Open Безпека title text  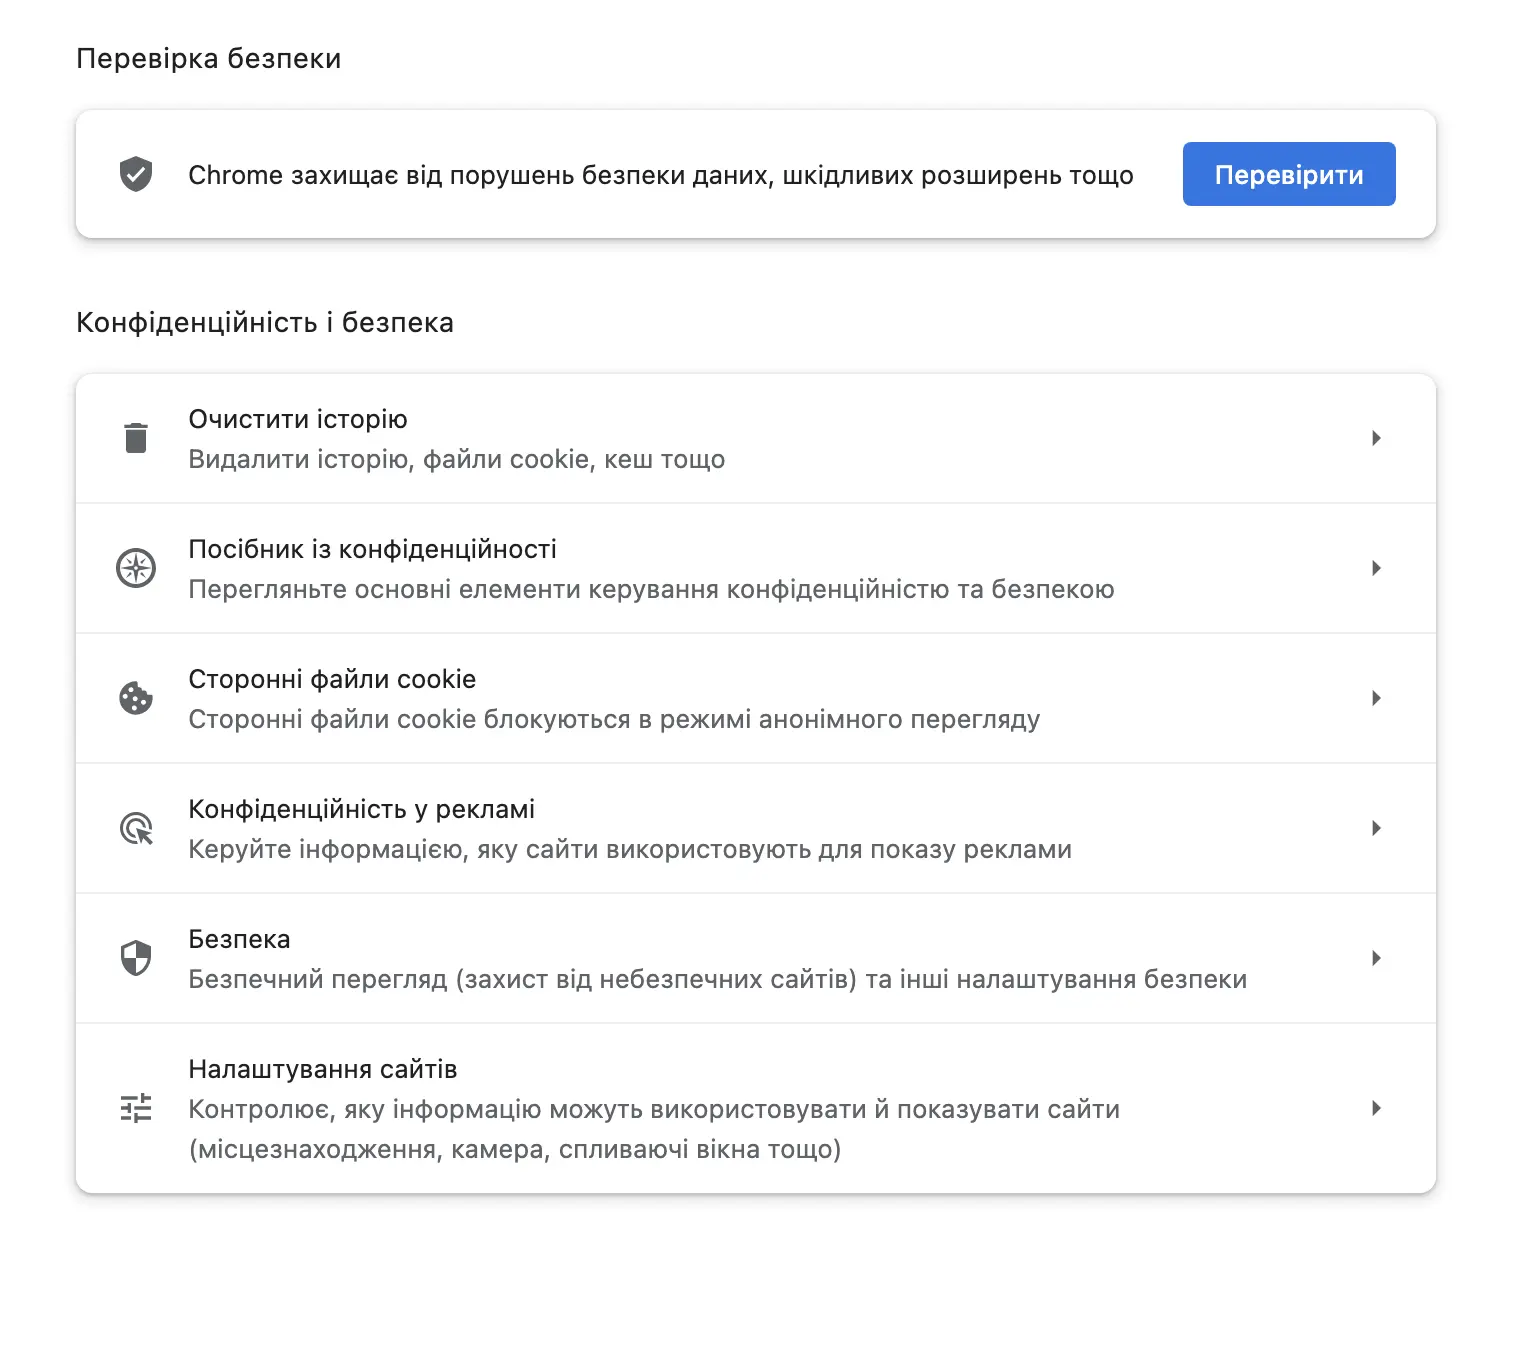239,939
